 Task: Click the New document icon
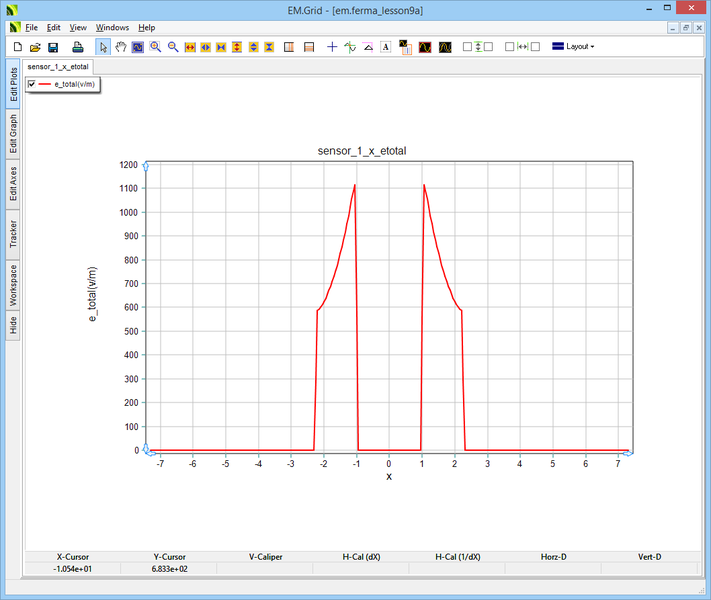[x=17, y=47]
